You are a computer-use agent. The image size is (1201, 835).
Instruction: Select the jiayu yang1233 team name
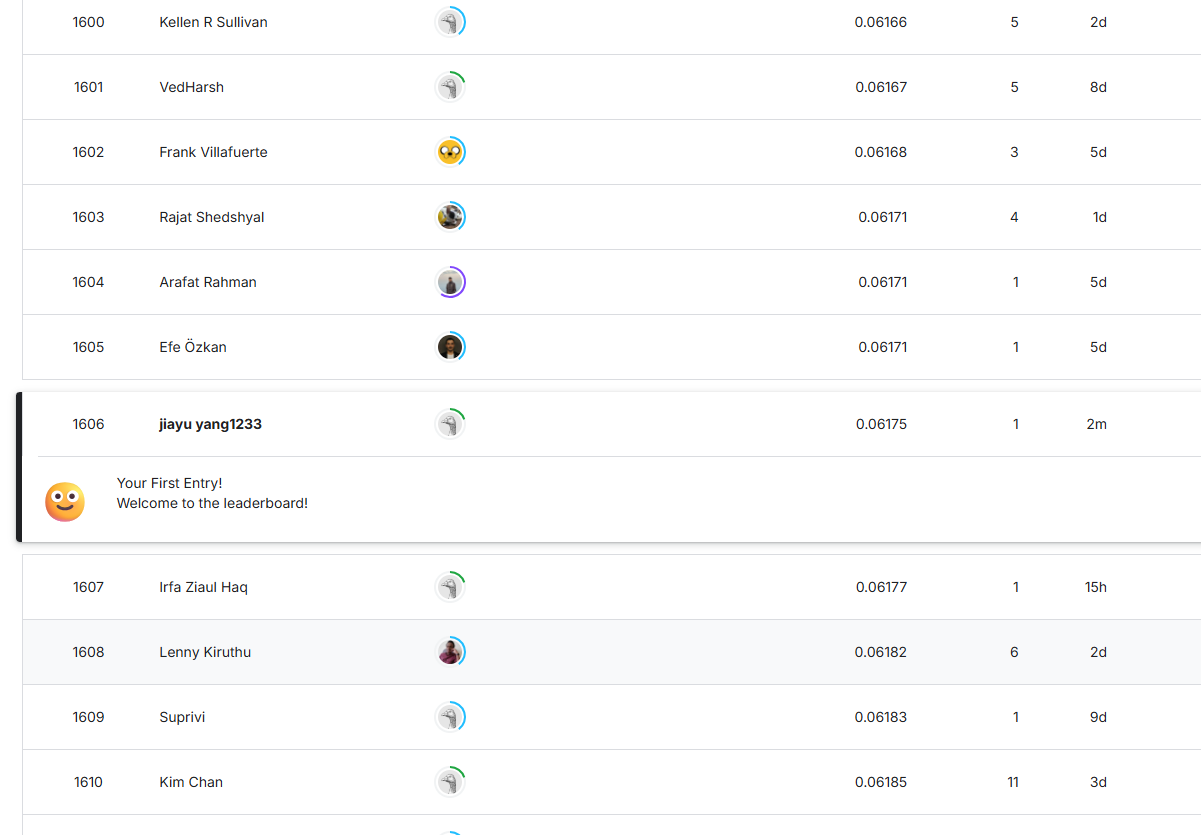click(210, 424)
